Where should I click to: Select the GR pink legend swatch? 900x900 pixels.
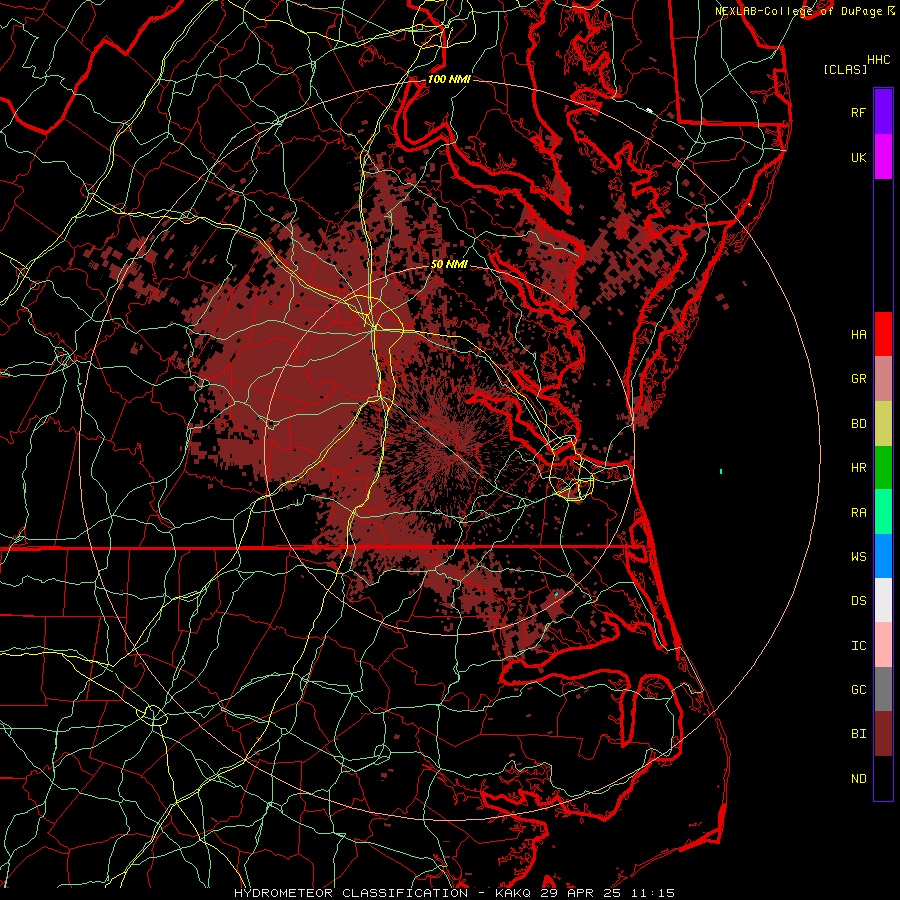click(883, 379)
